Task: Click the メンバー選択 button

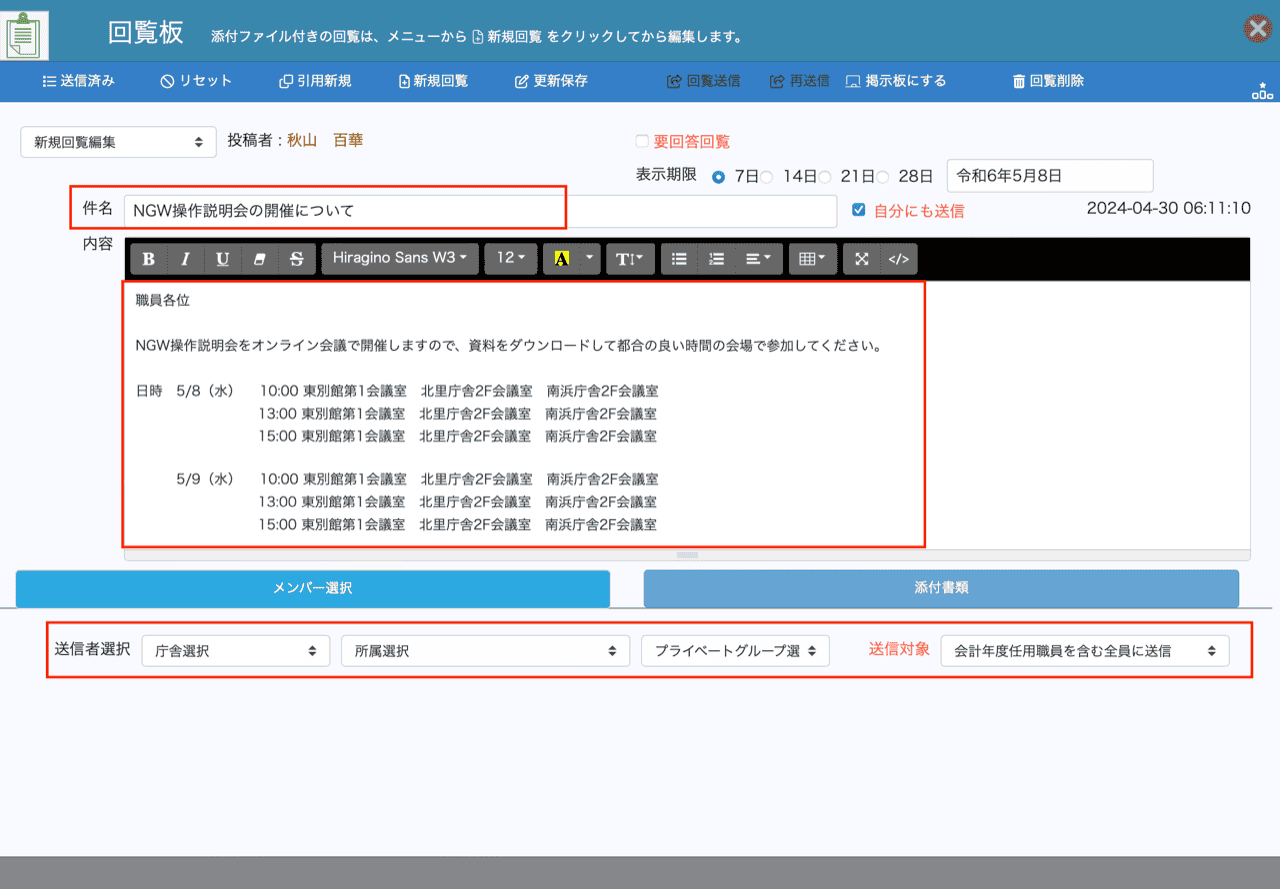Action: point(313,589)
